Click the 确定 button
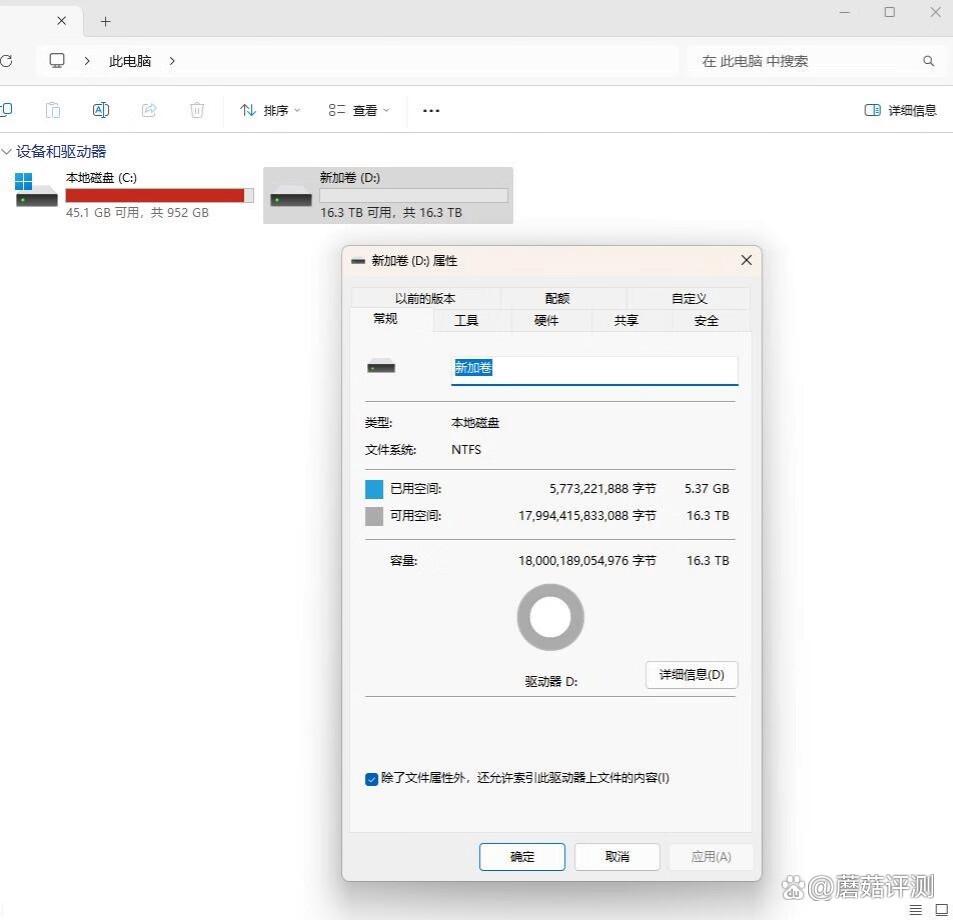 tap(522, 856)
